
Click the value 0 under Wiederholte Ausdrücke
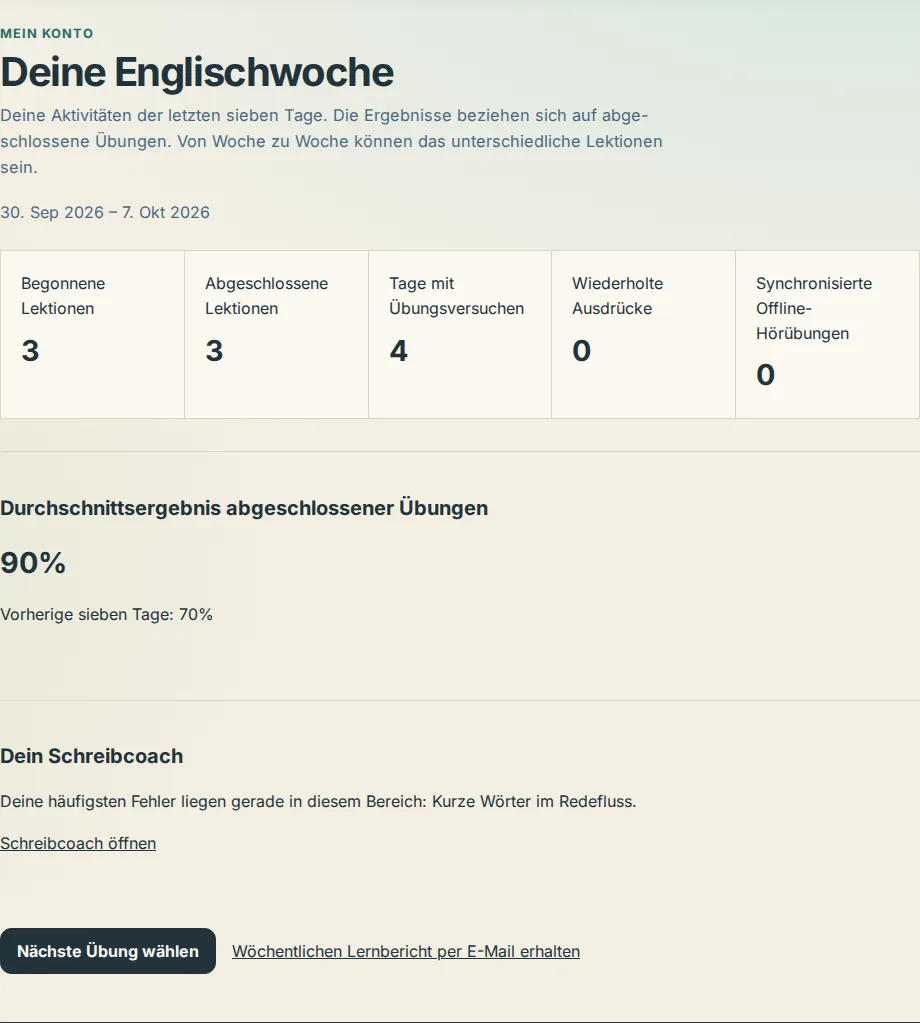point(581,351)
